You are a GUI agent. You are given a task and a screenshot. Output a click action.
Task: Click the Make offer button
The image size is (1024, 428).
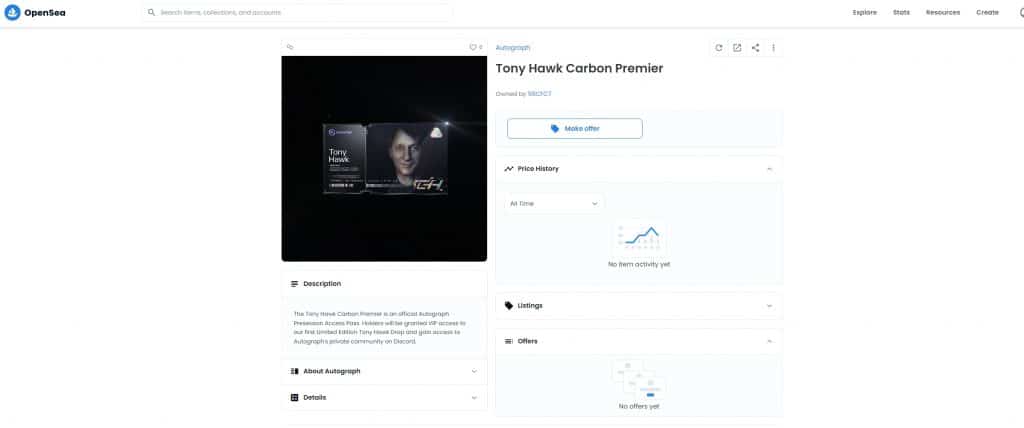tap(575, 129)
